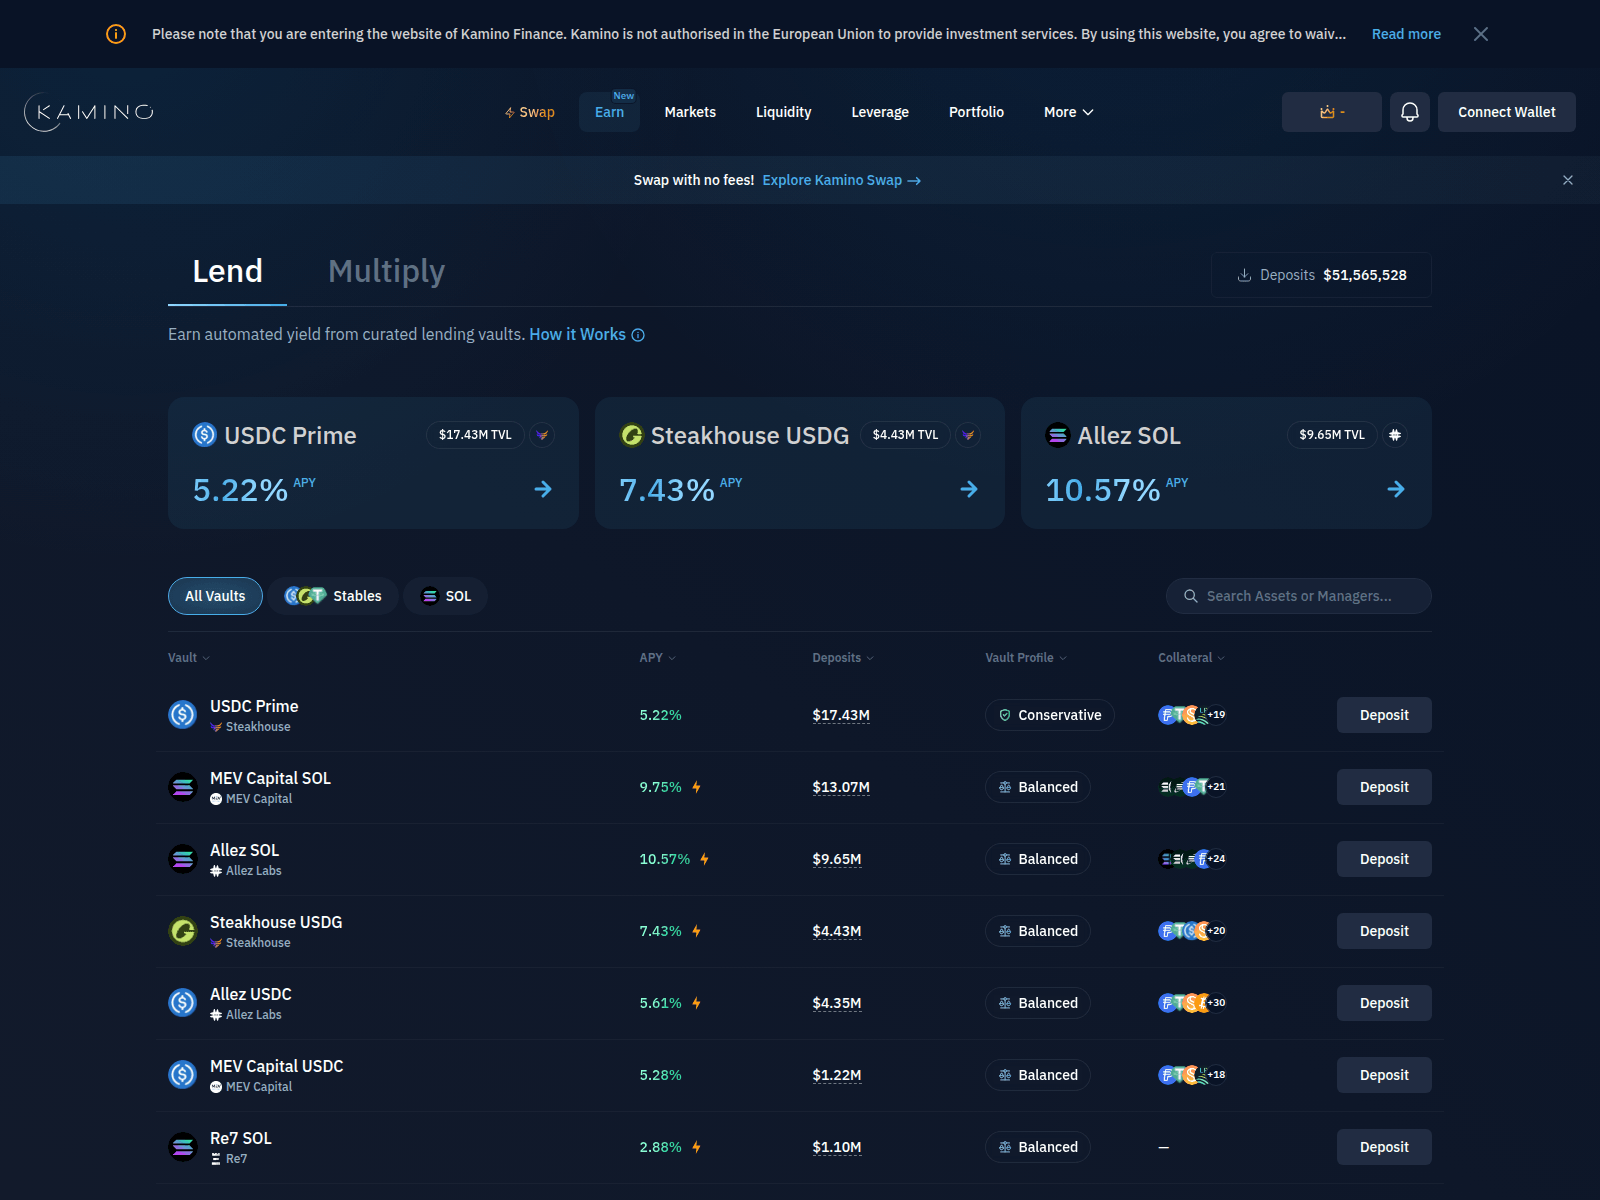Go to Markets page

[690, 112]
